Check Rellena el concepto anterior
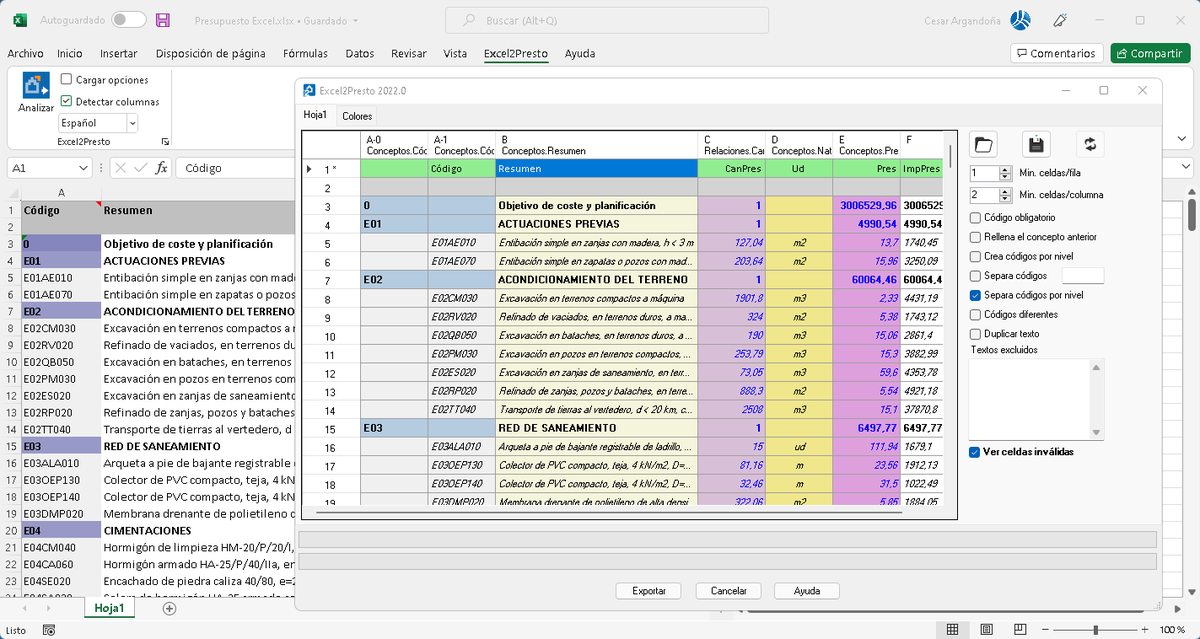This screenshot has height=639, width=1200. click(975, 237)
